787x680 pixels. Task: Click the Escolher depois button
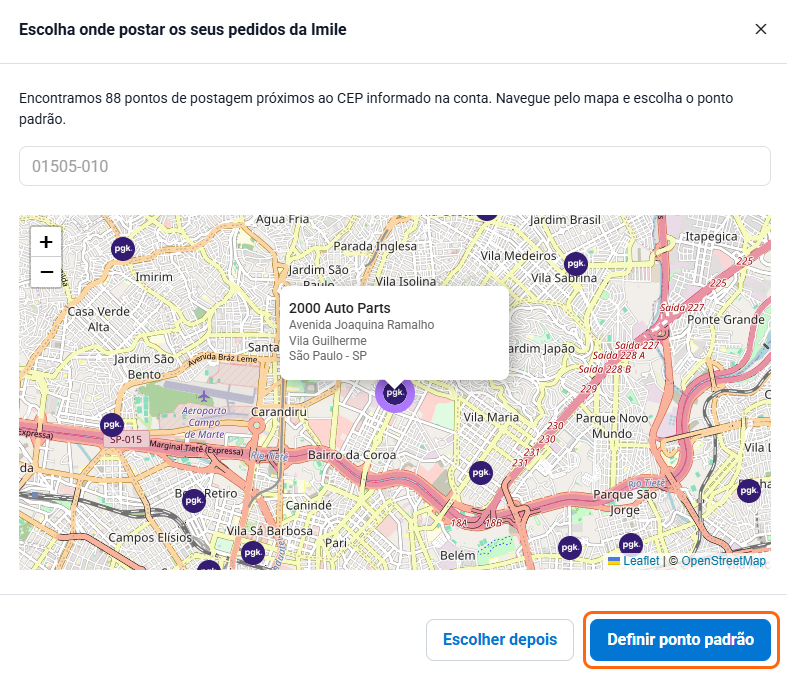point(500,640)
